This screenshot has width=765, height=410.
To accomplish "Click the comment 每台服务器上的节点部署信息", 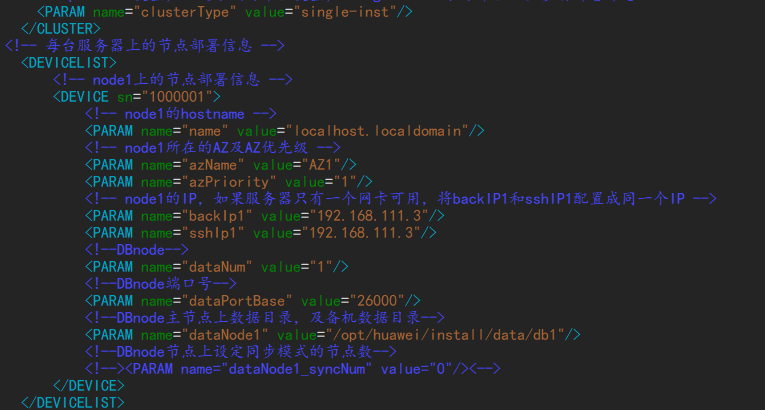I will [145, 45].
